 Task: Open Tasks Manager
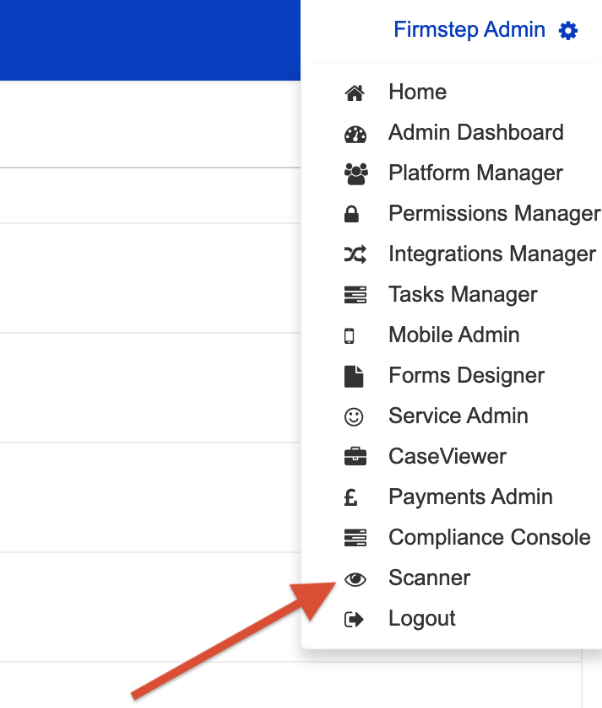point(463,295)
